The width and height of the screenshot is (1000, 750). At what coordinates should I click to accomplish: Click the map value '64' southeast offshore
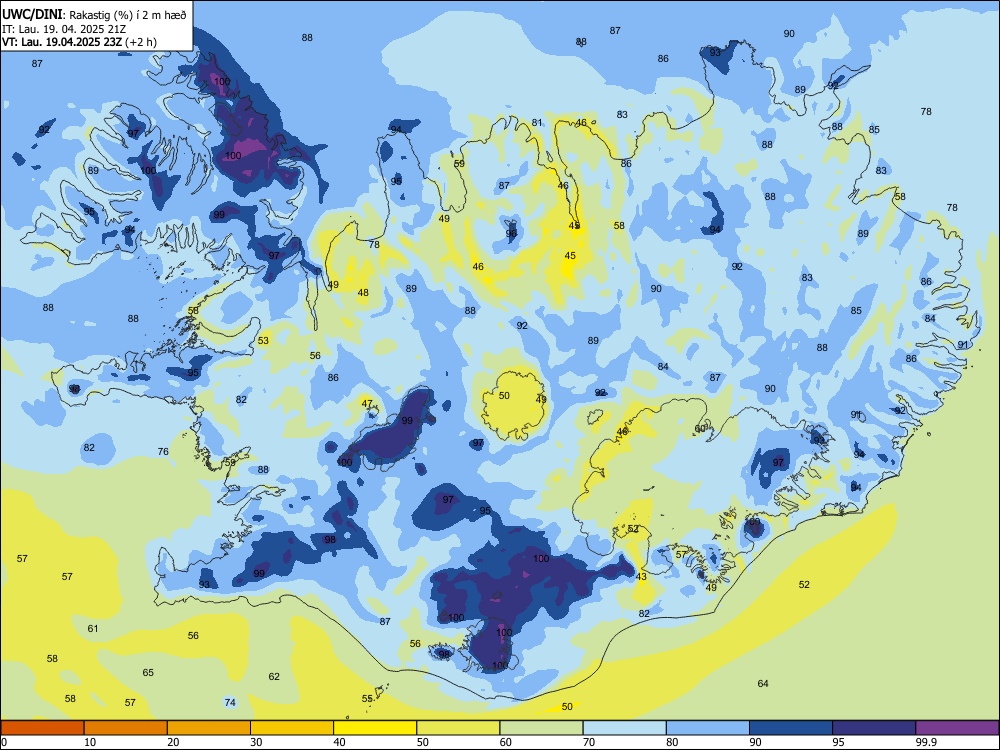(x=763, y=683)
